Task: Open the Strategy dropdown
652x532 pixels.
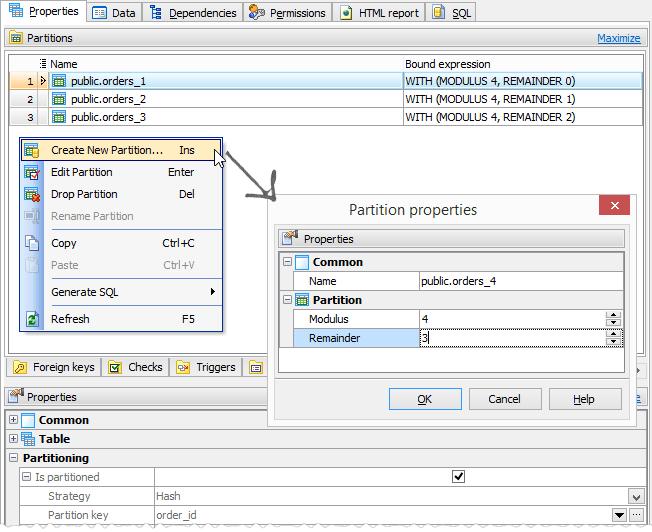Action: 636,496
